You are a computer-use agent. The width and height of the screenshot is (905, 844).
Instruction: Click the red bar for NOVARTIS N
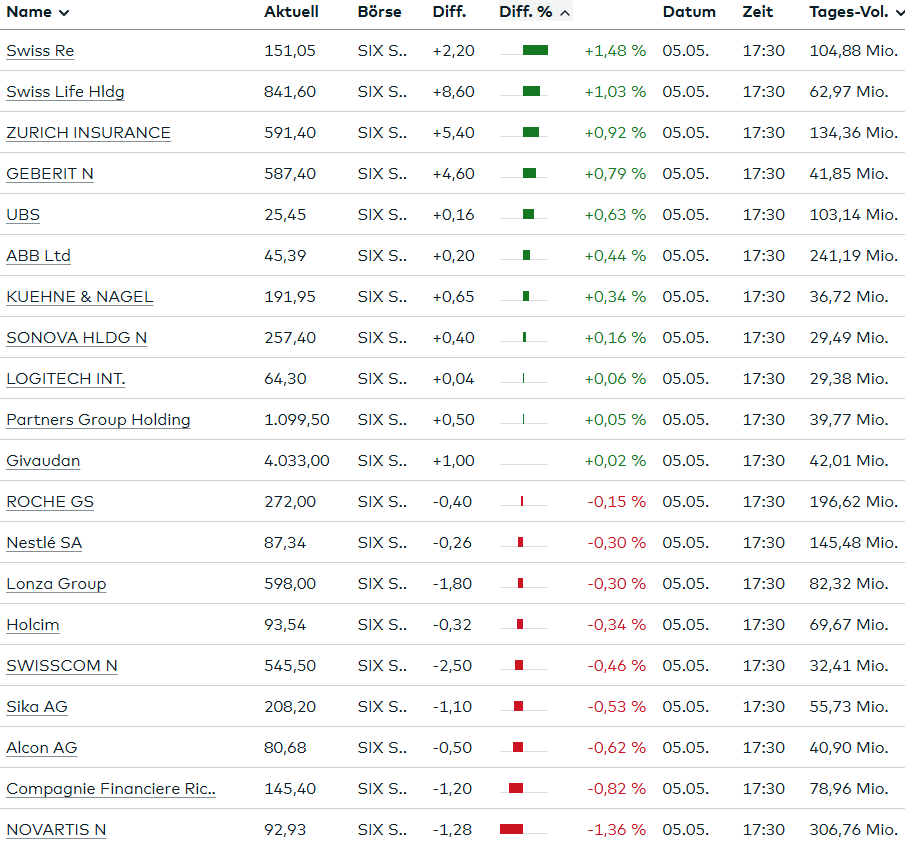[511, 829]
